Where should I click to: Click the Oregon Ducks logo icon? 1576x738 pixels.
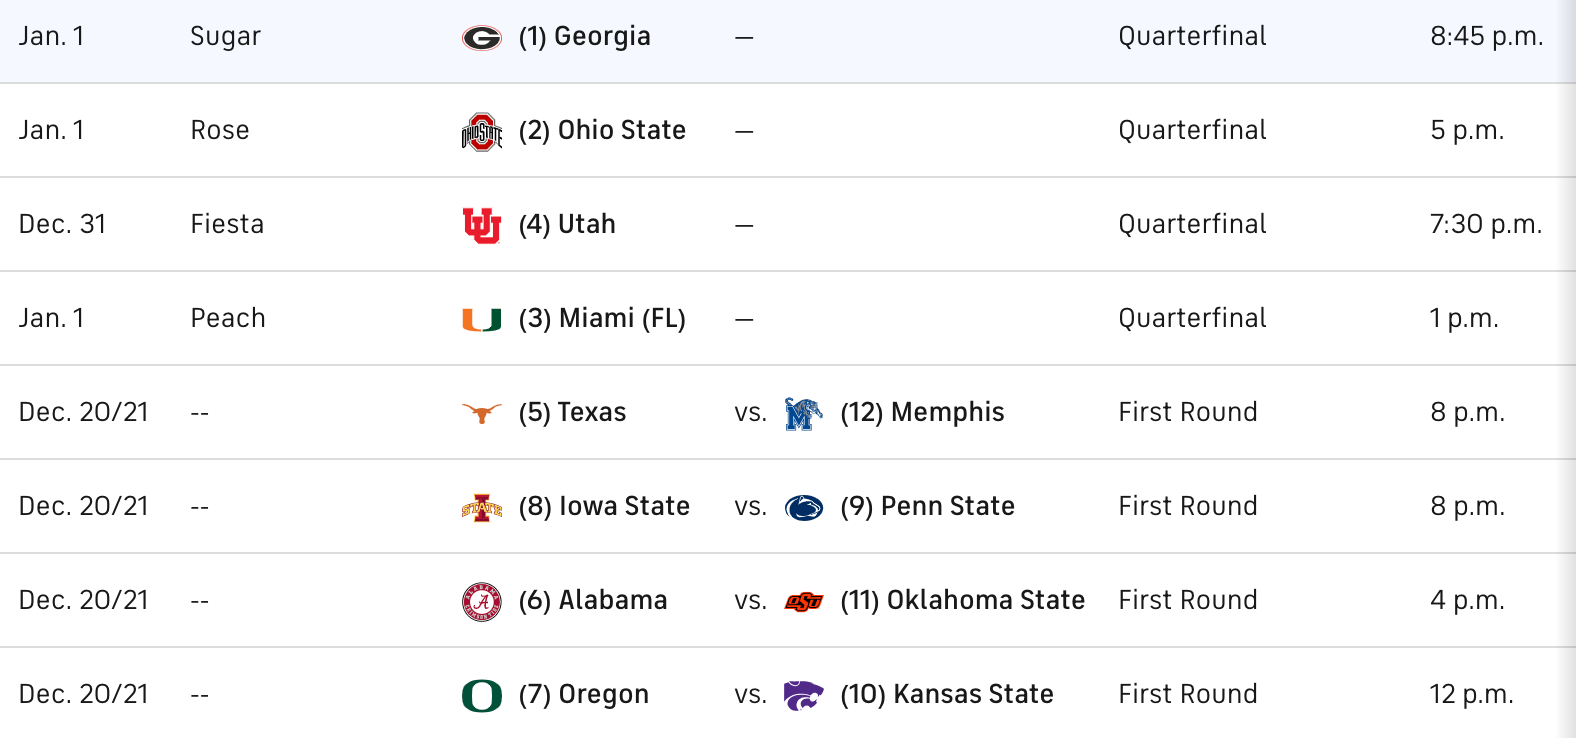click(x=481, y=695)
